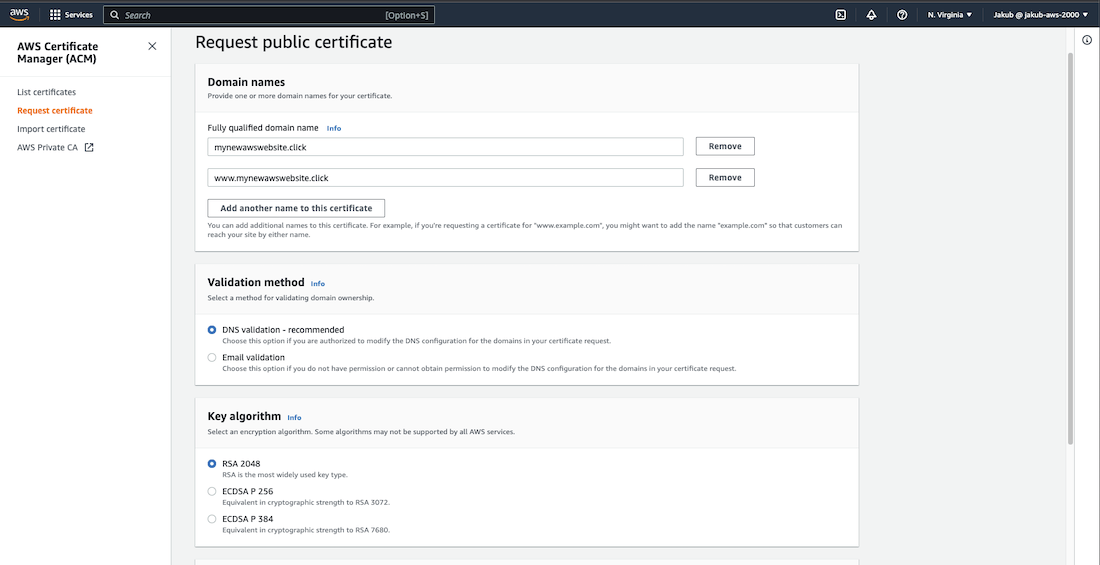Screen dimensions: 1100x565
Task: Launch the CloudShell terminal icon
Action: (841, 15)
